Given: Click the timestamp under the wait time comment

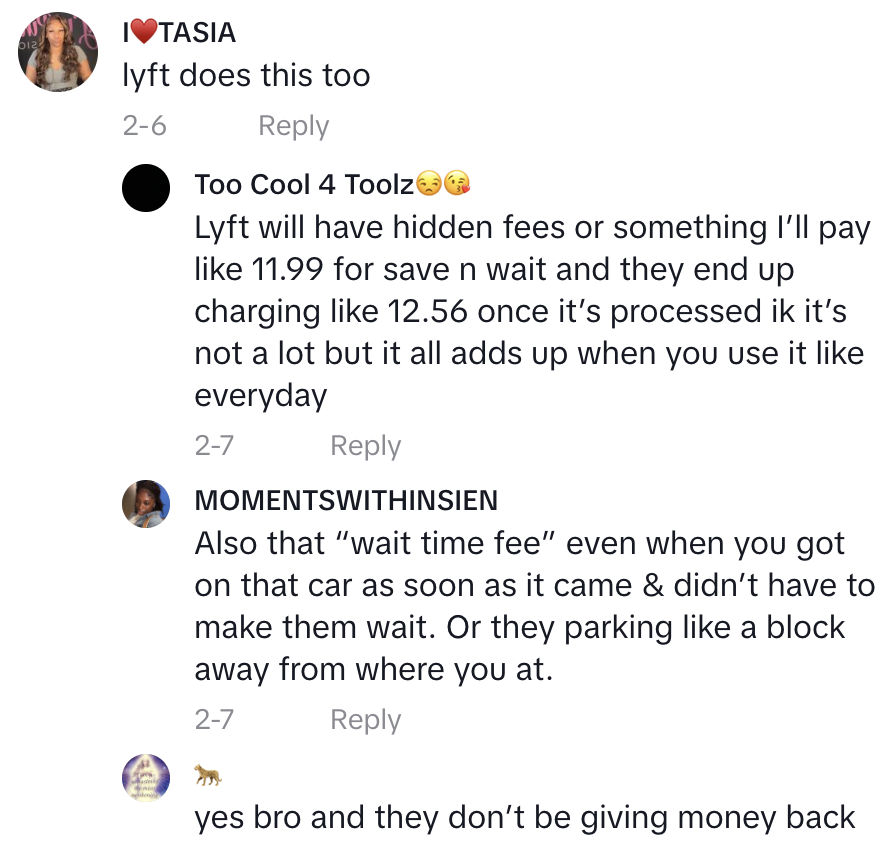Looking at the screenshot, I should click(x=214, y=720).
